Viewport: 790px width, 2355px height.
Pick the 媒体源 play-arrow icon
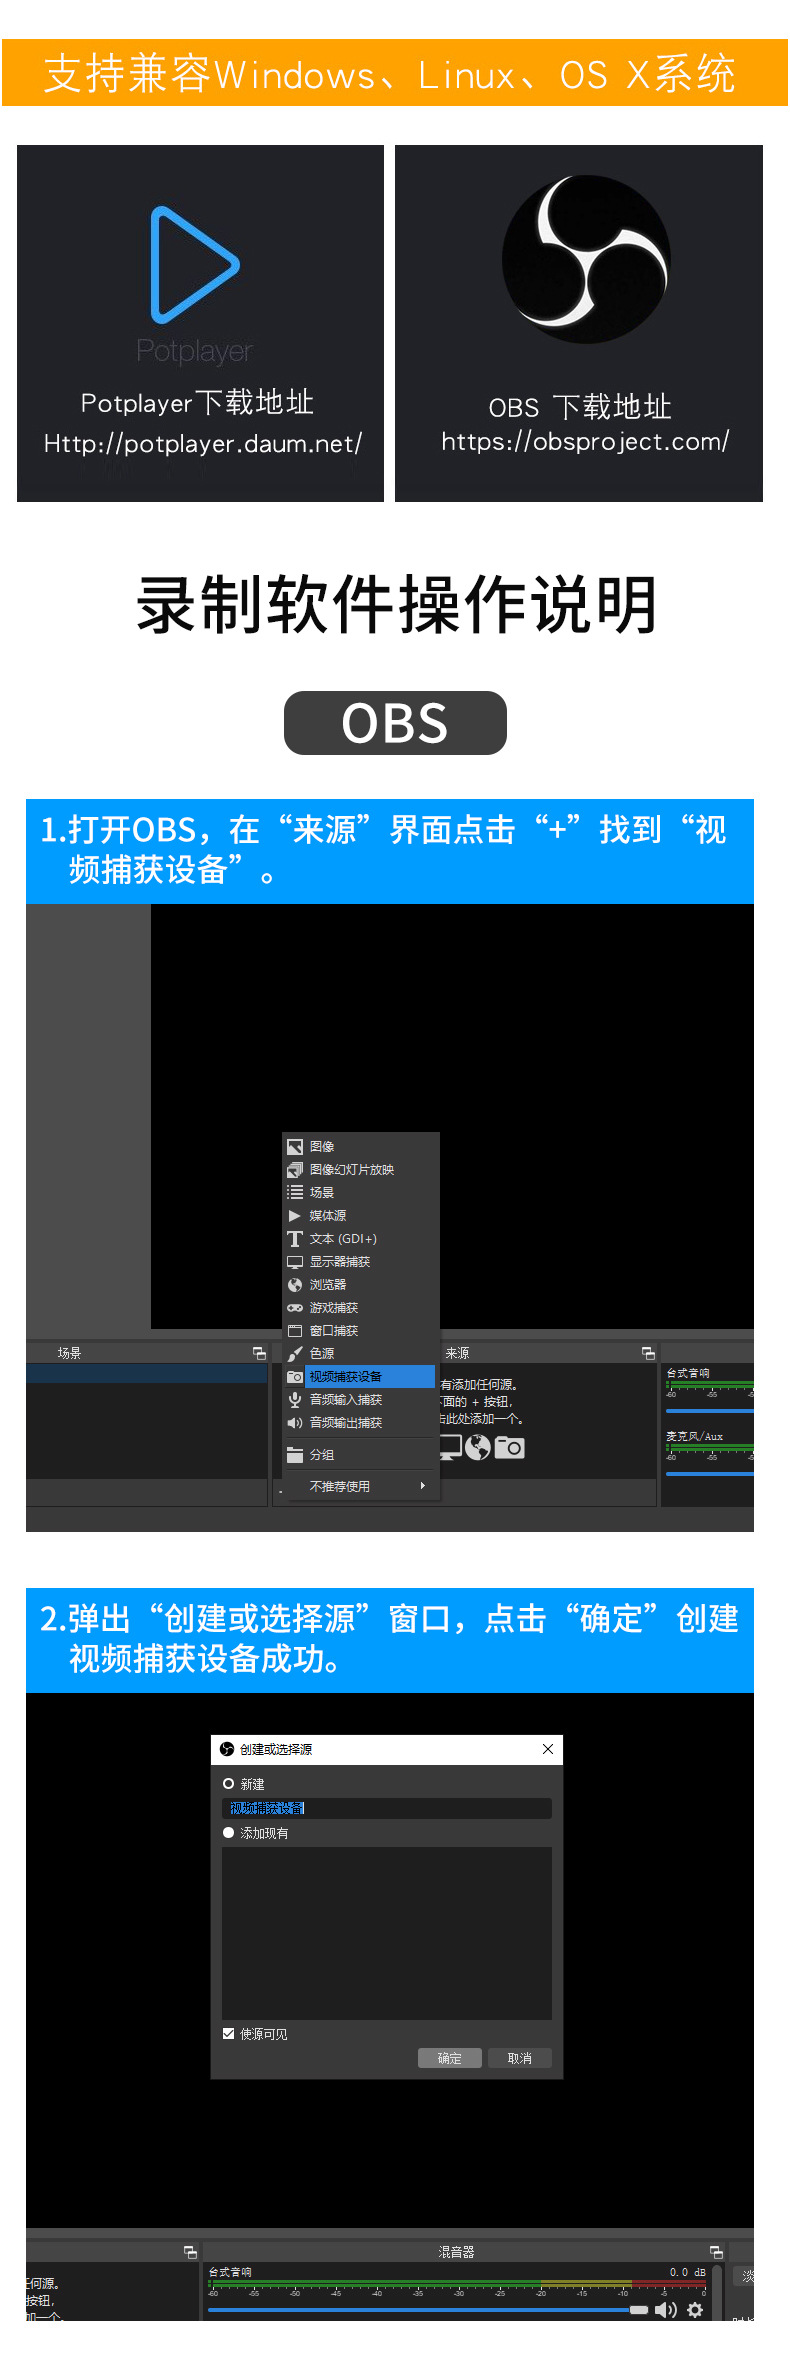295,1215
